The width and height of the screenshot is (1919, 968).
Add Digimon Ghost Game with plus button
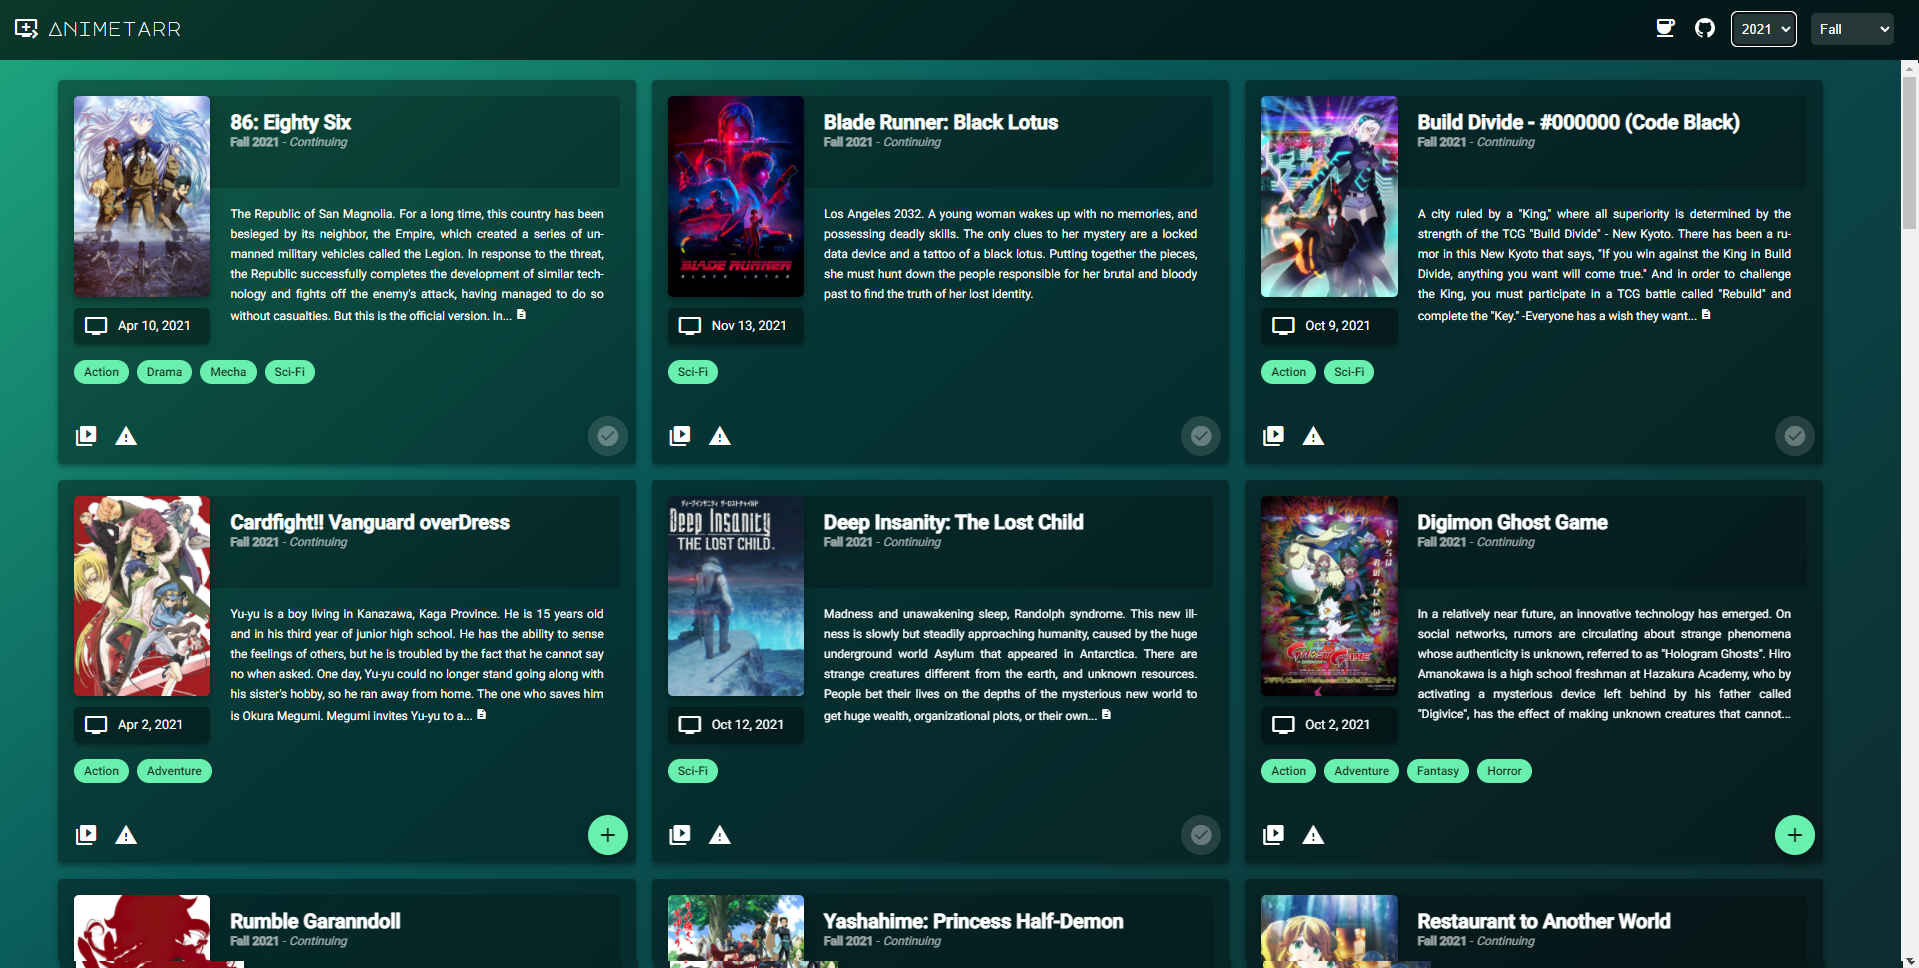pos(1795,835)
